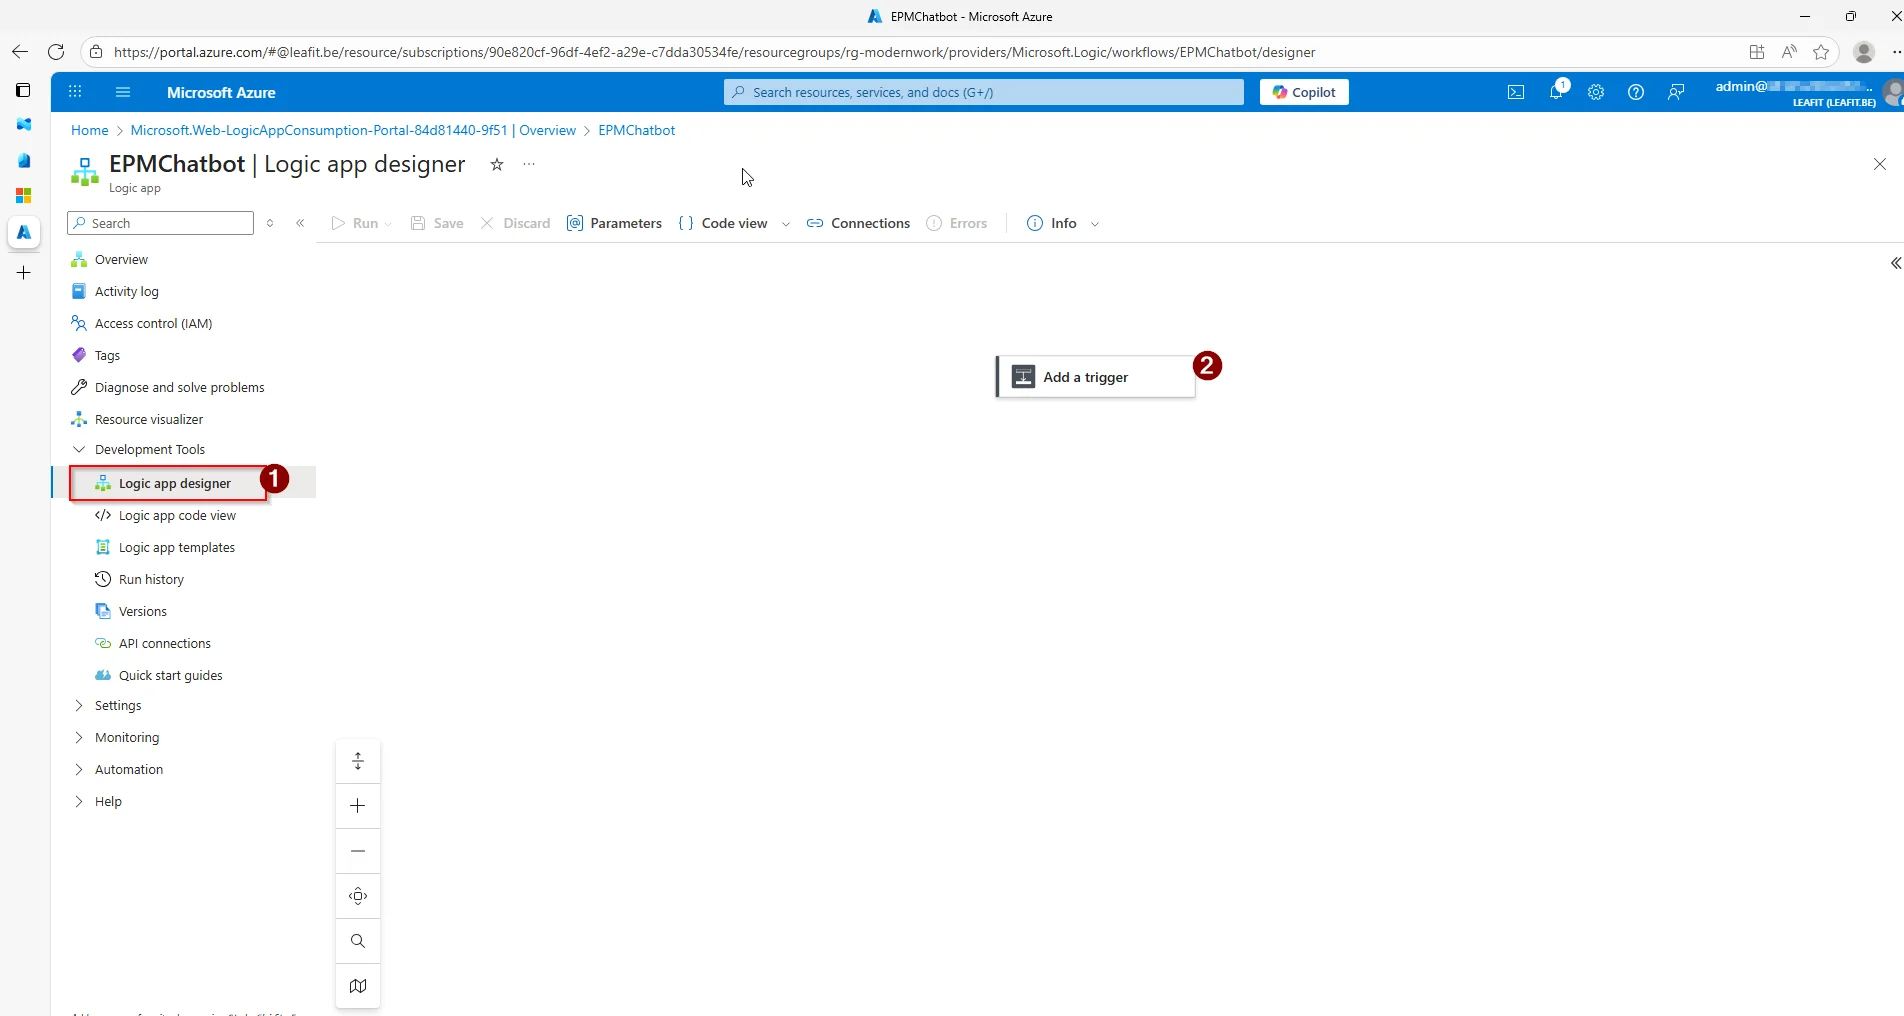
Task: Toggle expand/collapse all menu groups arrows
Action: (x=270, y=223)
